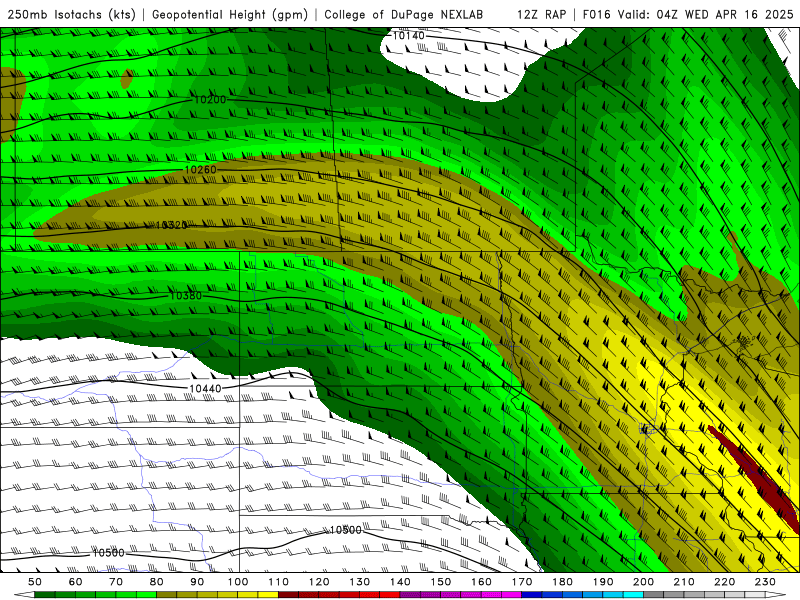
Task: Click the 50 value on the color scale
Action: click(35, 582)
